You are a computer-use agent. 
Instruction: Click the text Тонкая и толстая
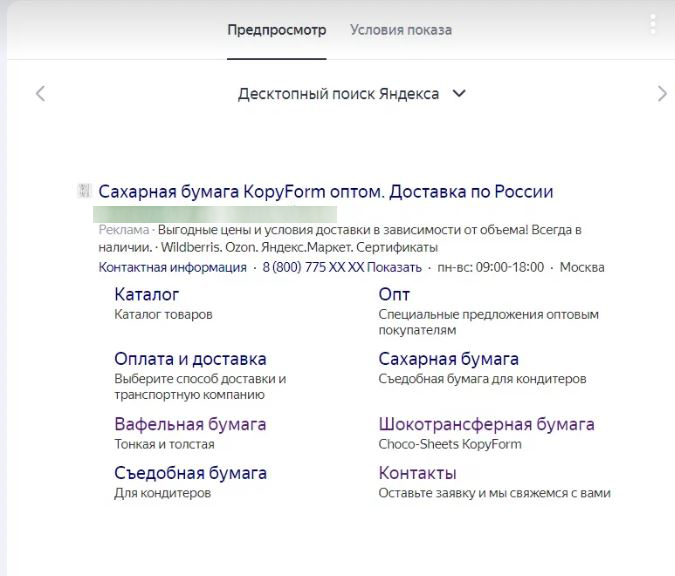click(x=164, y=444)
